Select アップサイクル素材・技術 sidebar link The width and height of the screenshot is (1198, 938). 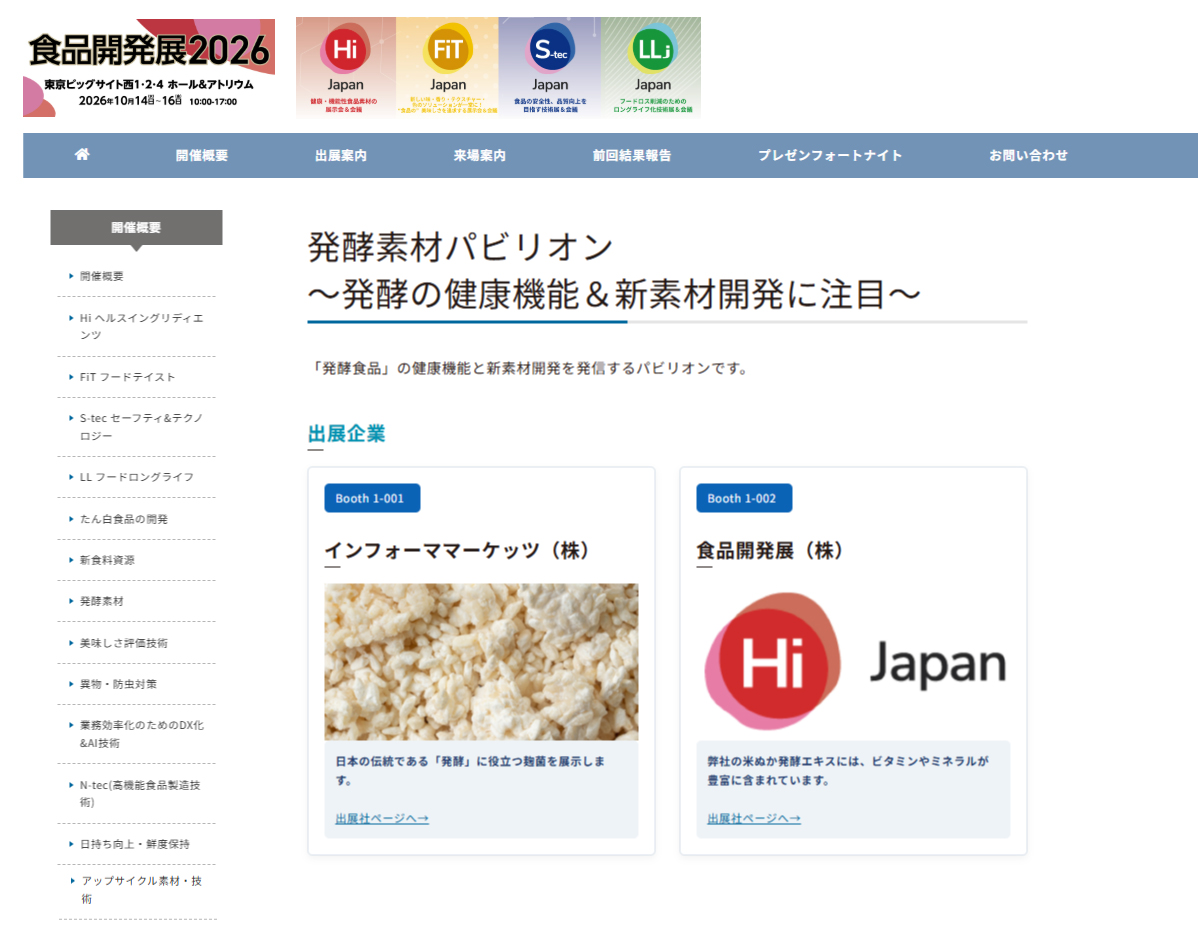click(141, 889)
